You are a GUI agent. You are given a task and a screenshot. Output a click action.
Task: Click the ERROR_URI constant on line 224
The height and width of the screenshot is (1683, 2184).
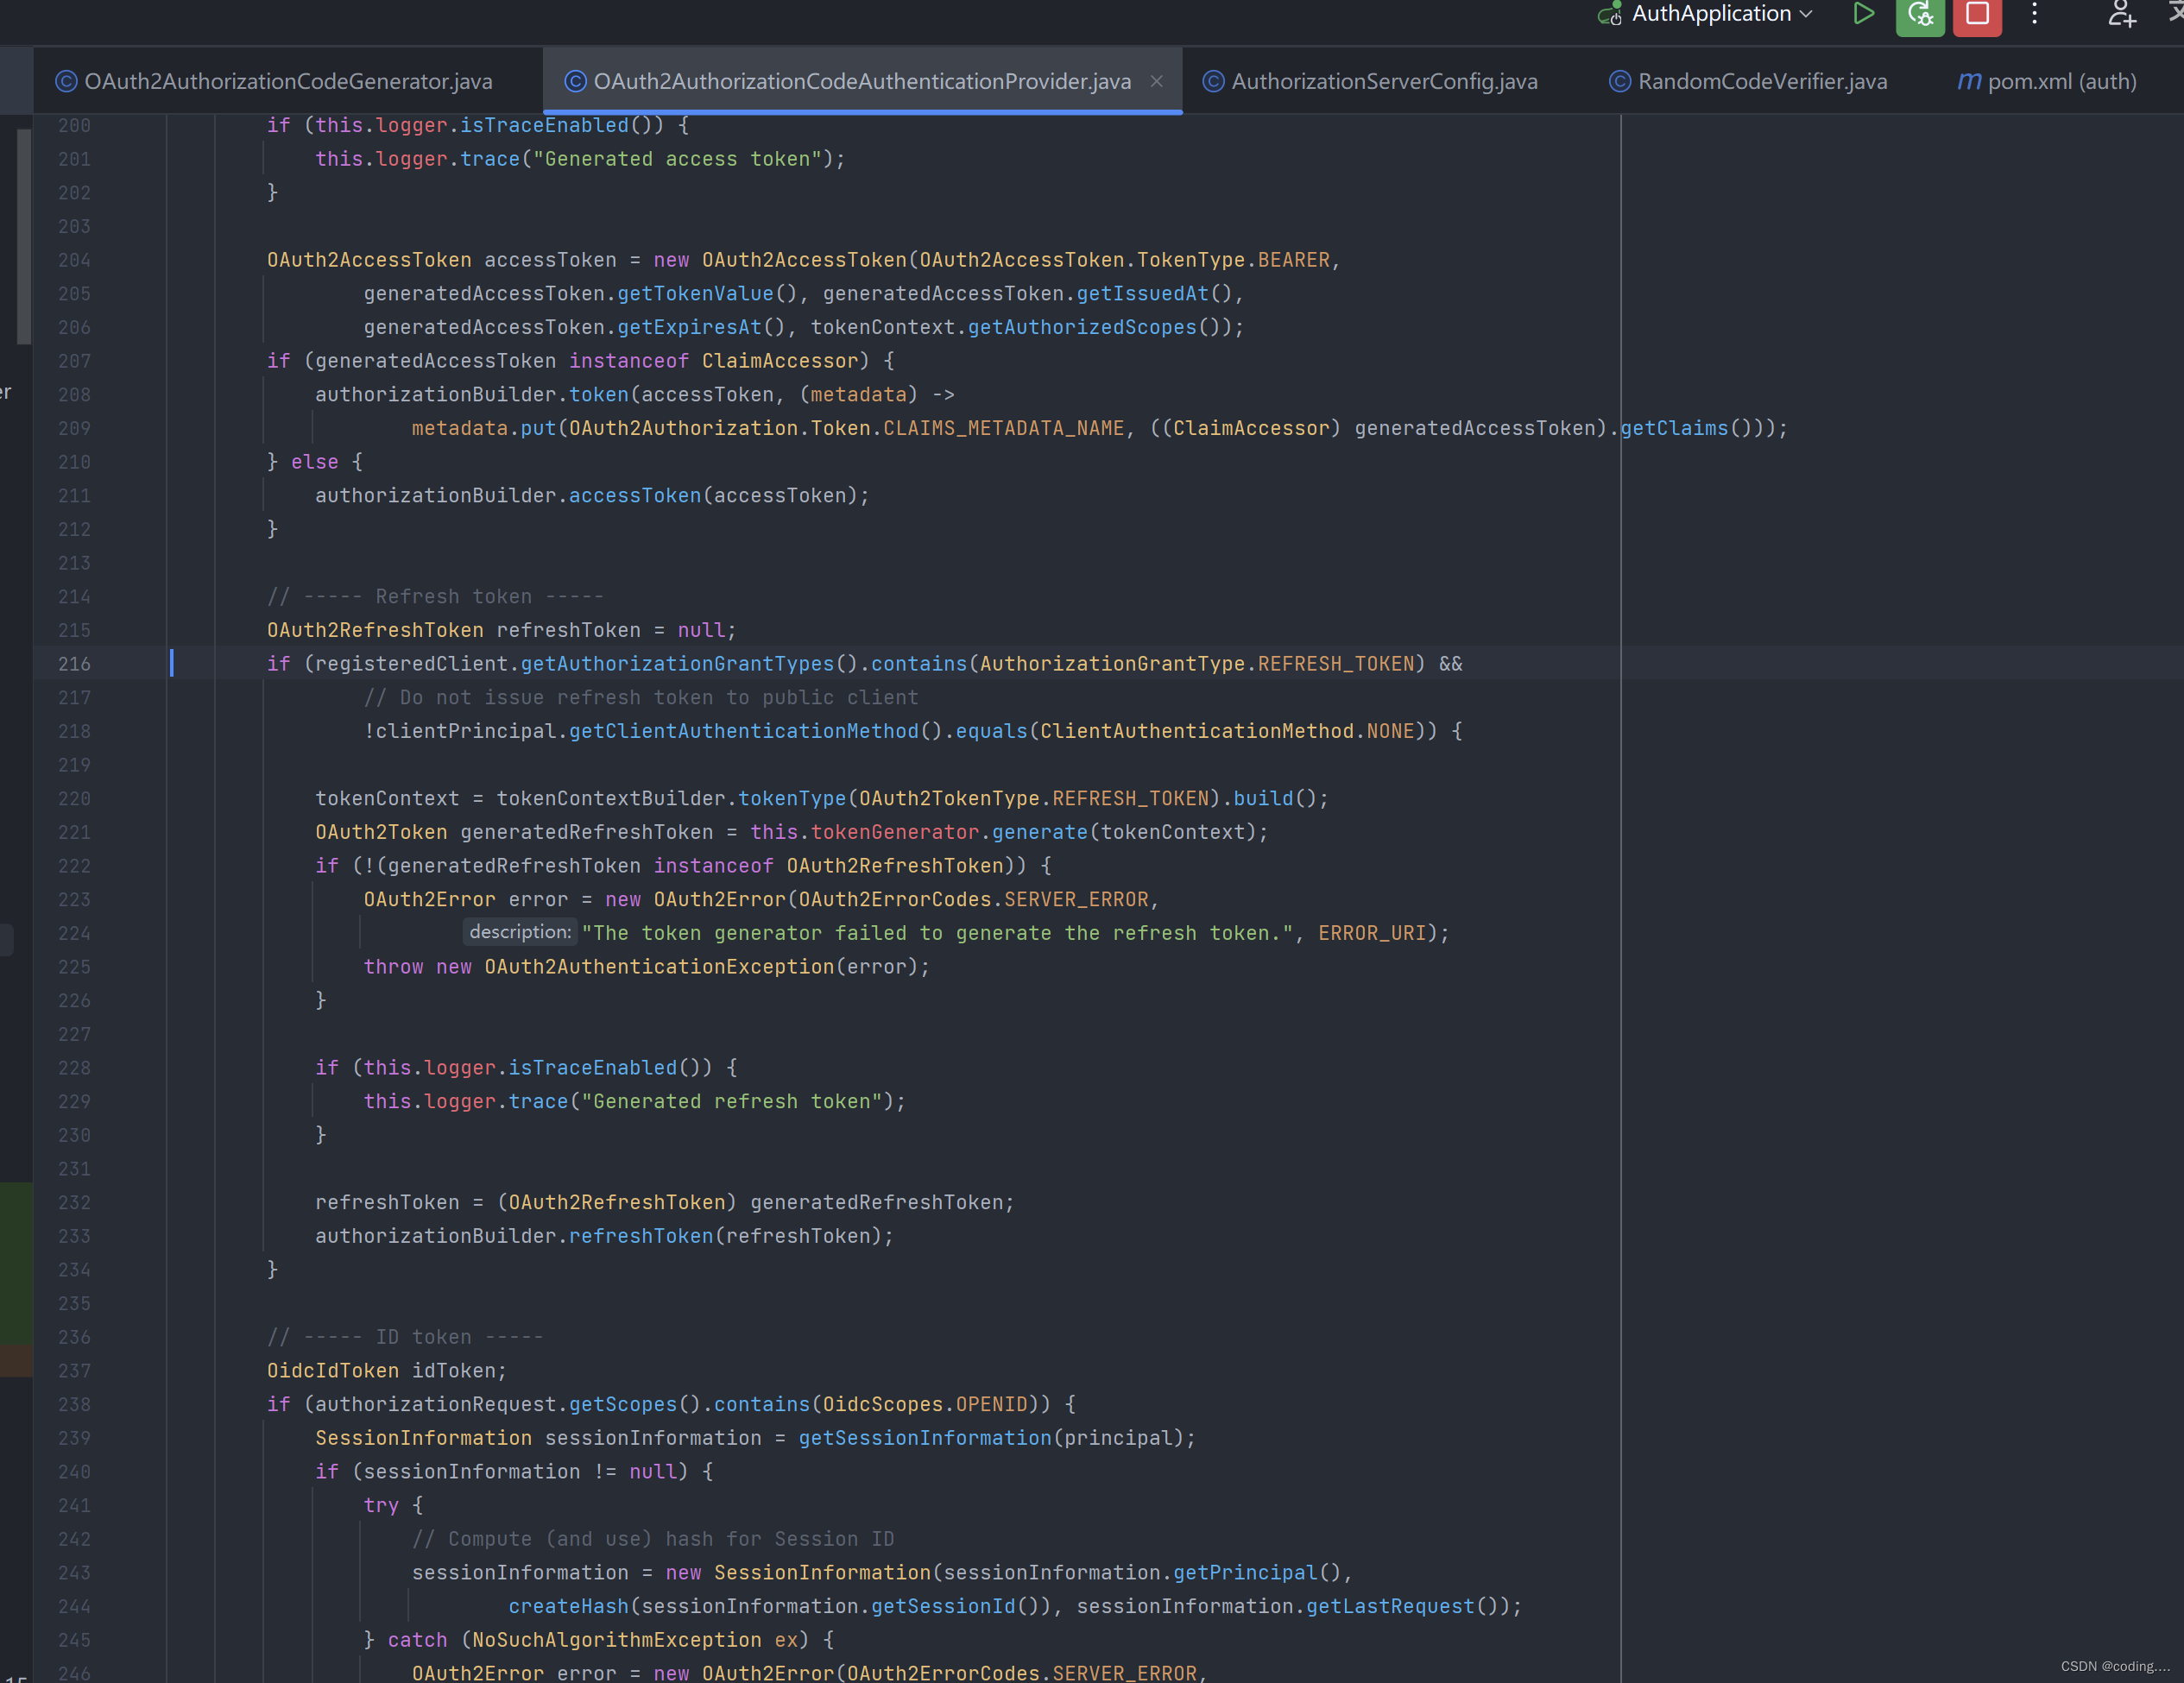point(1372,933)
